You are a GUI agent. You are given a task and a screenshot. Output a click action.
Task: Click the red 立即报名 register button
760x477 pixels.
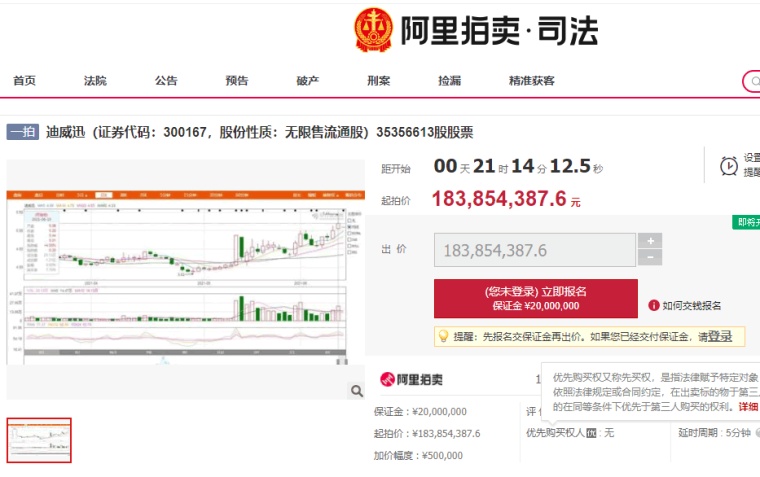(x=535, y=298)
